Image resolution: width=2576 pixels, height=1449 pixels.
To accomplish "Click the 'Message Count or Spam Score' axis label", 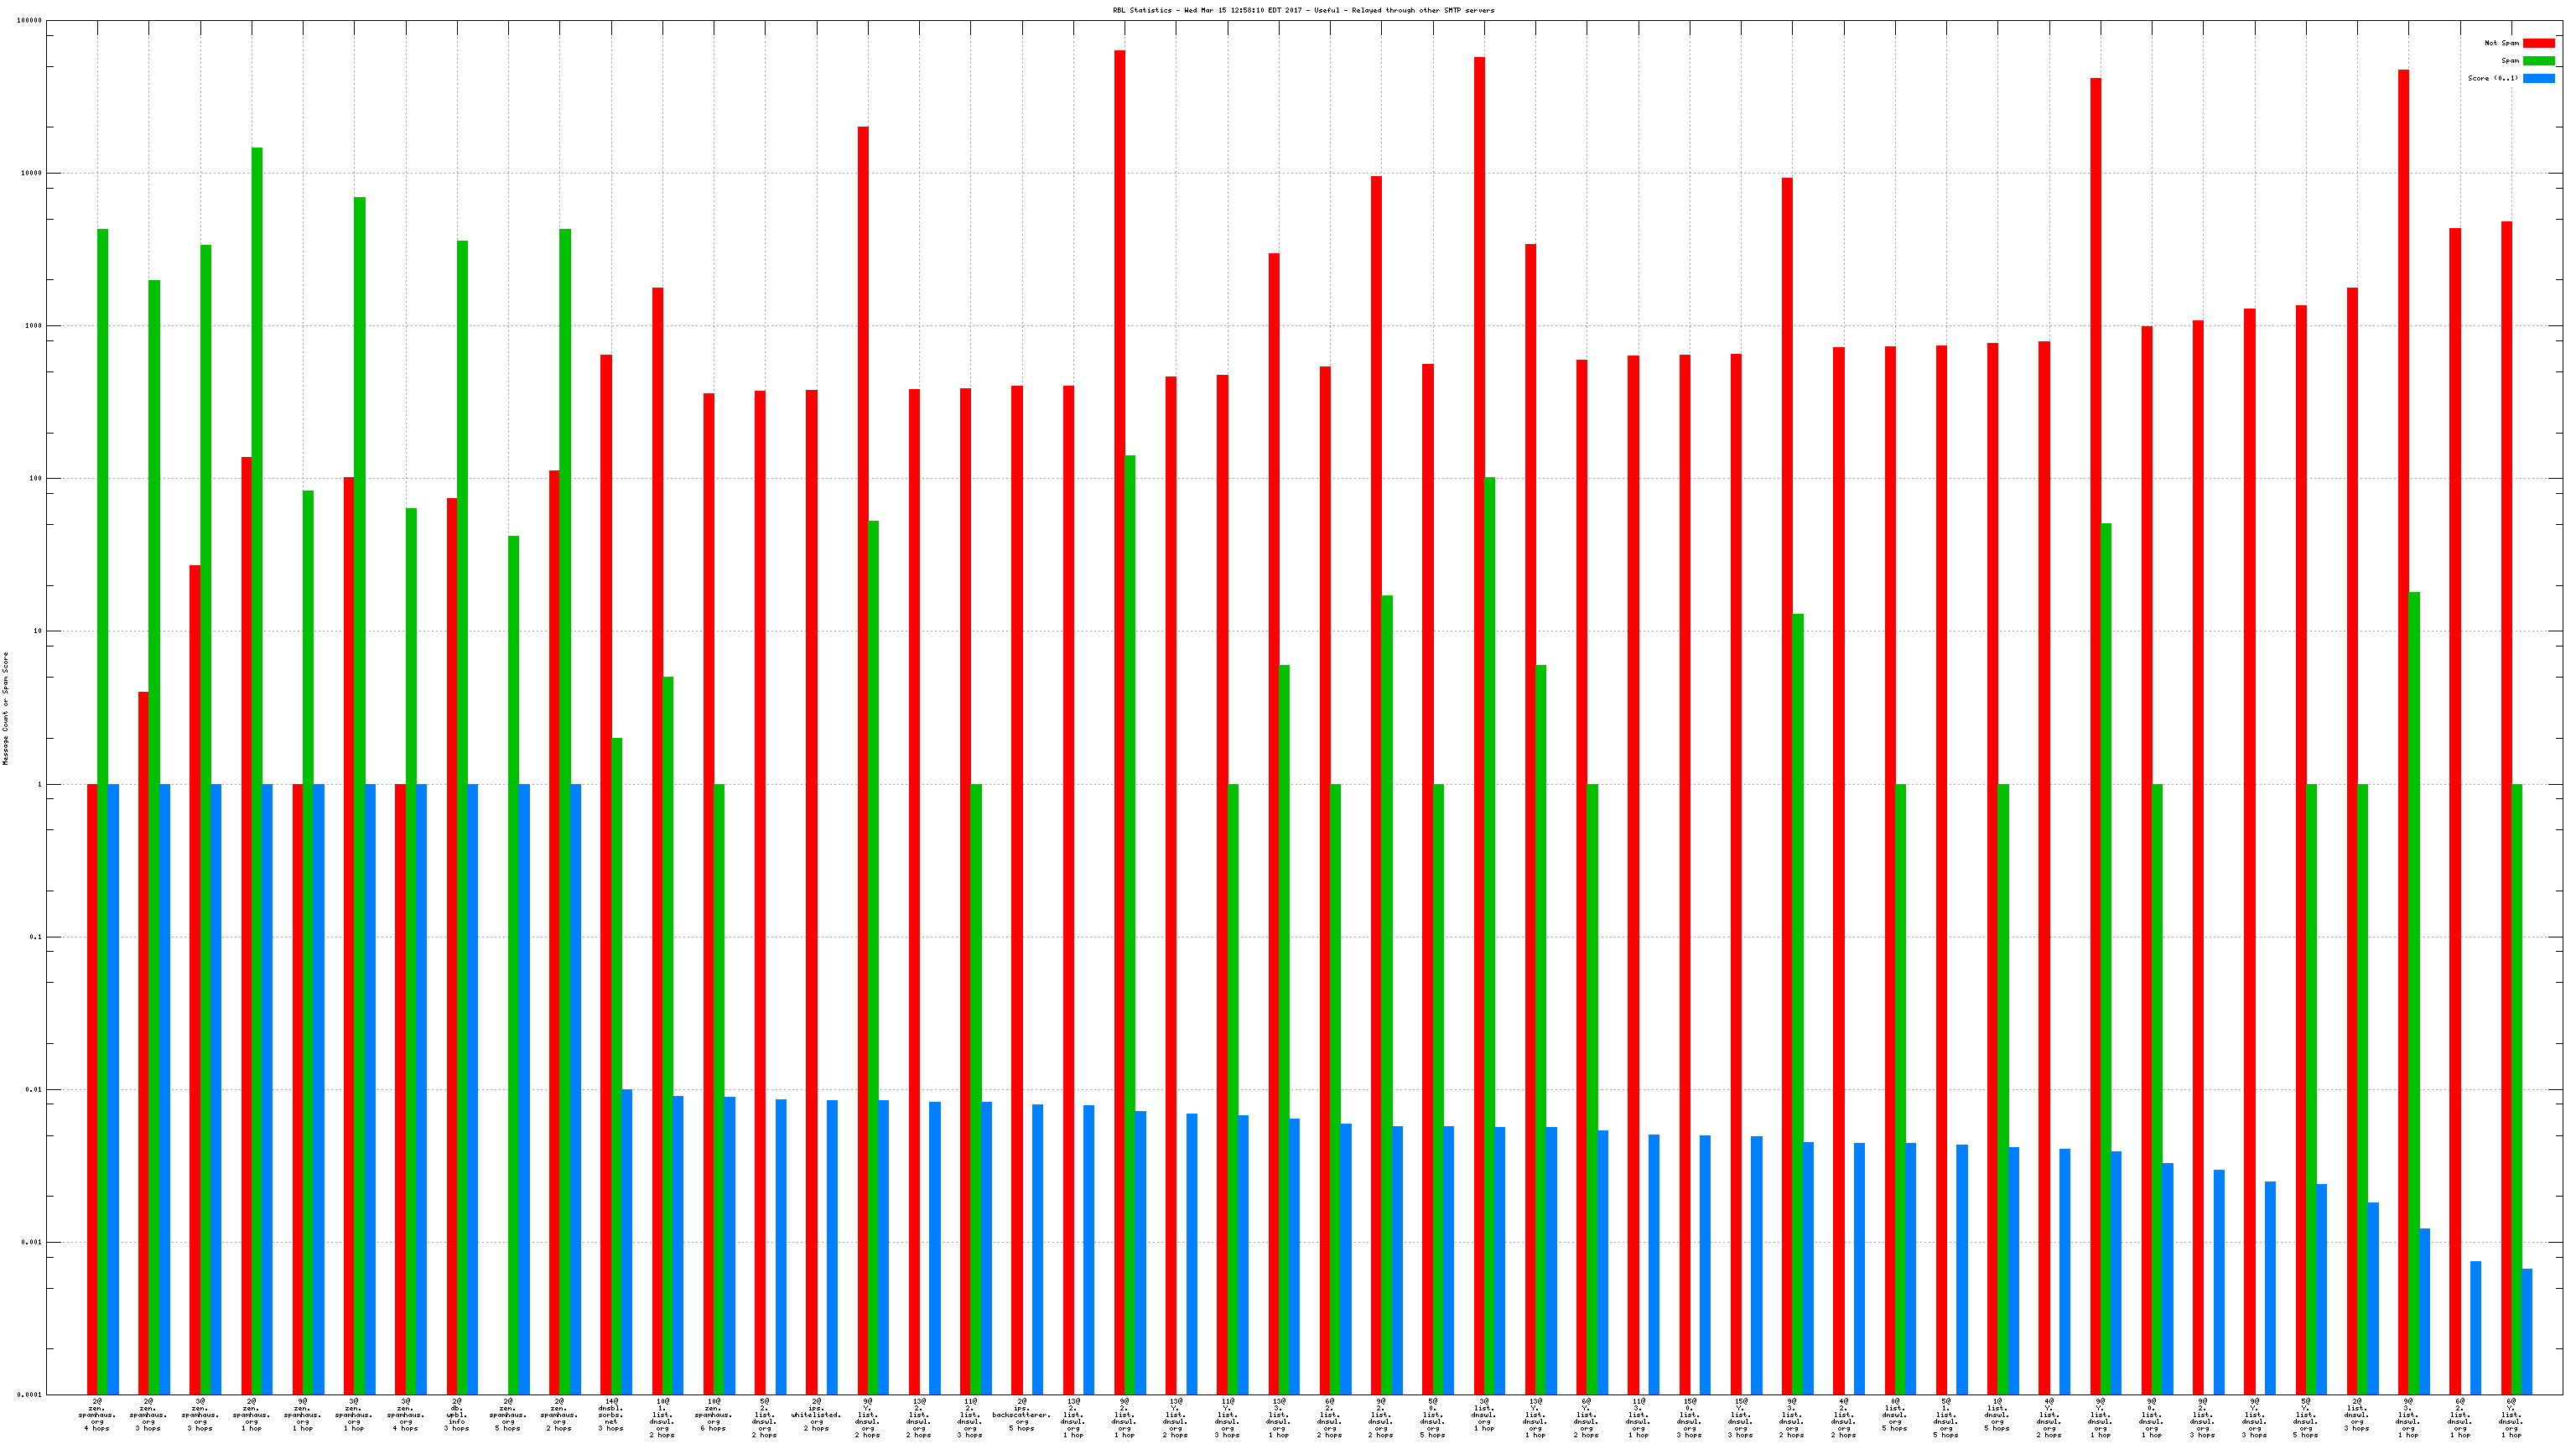I will coord(5,708).
